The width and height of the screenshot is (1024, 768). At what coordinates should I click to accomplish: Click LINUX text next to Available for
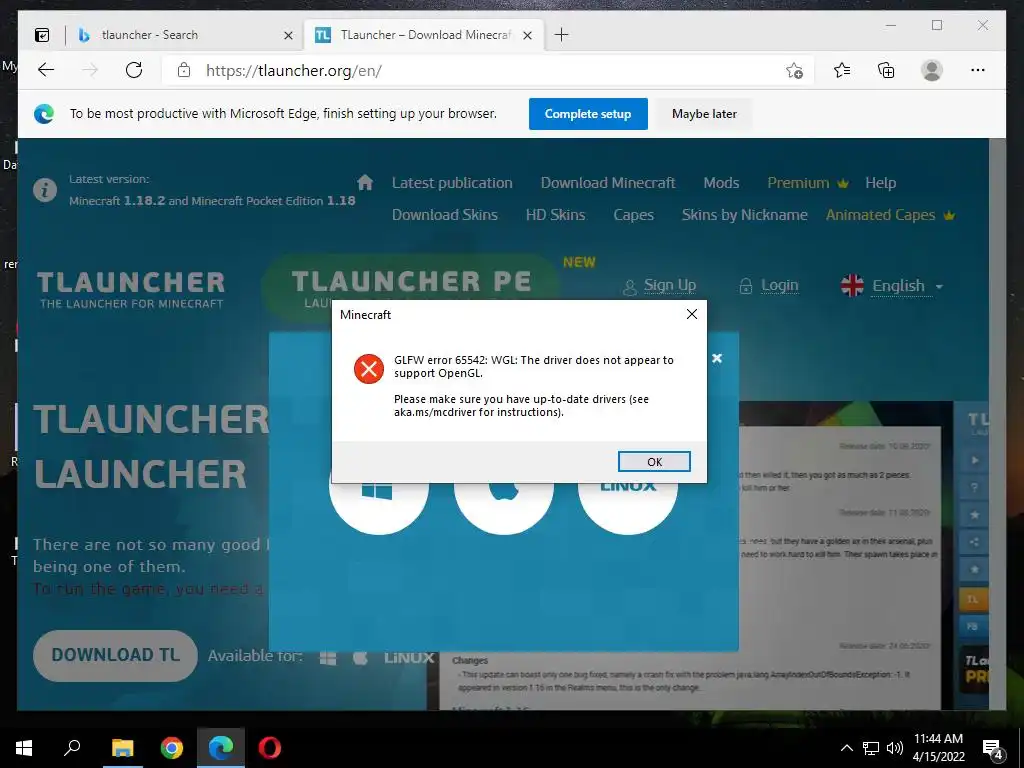click(409, 658)
